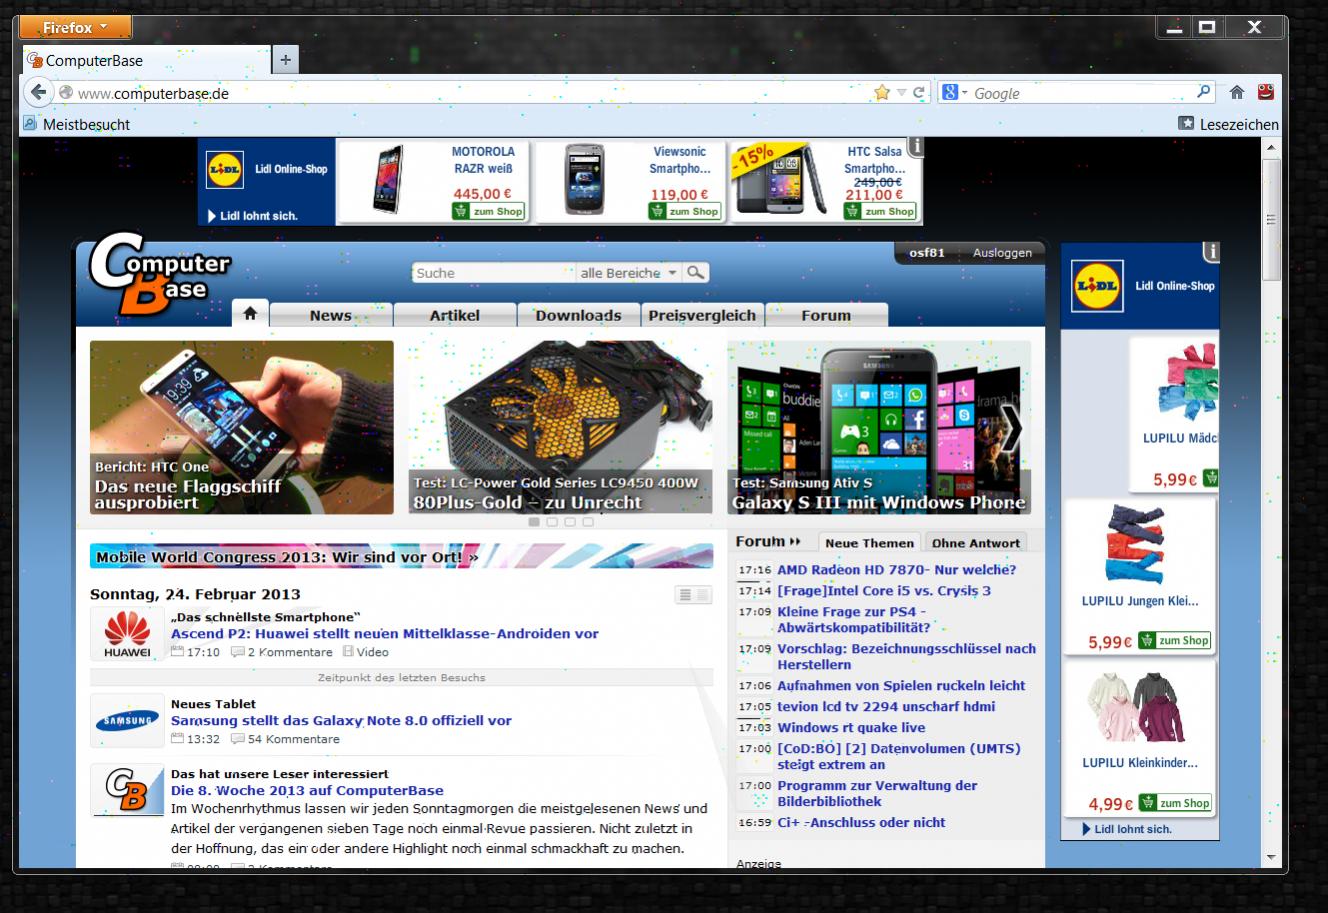Click the page vertical scrollbar down arrow

[x=1272, y=857]
